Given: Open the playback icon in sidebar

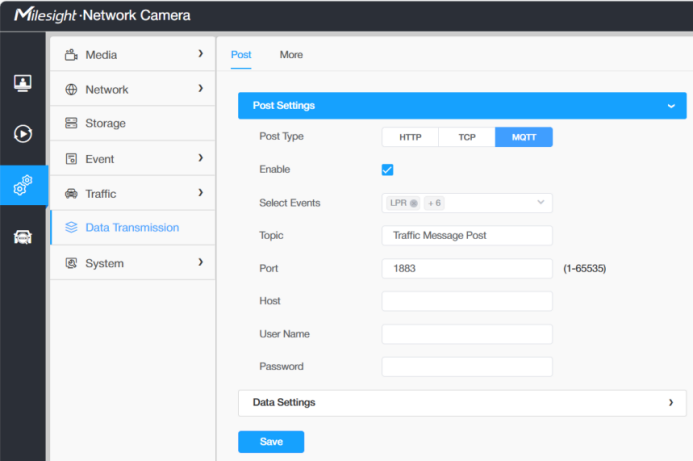Looking at the screenshot, I should [23, 134].
